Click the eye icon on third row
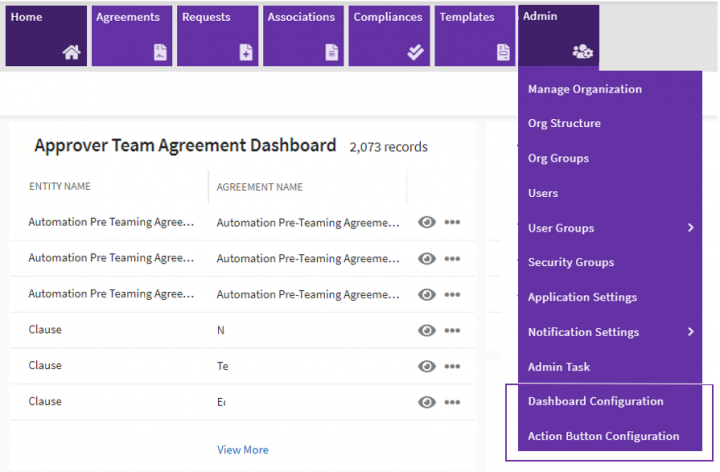This screenshot has height=472, width=720. pos(427,294)
